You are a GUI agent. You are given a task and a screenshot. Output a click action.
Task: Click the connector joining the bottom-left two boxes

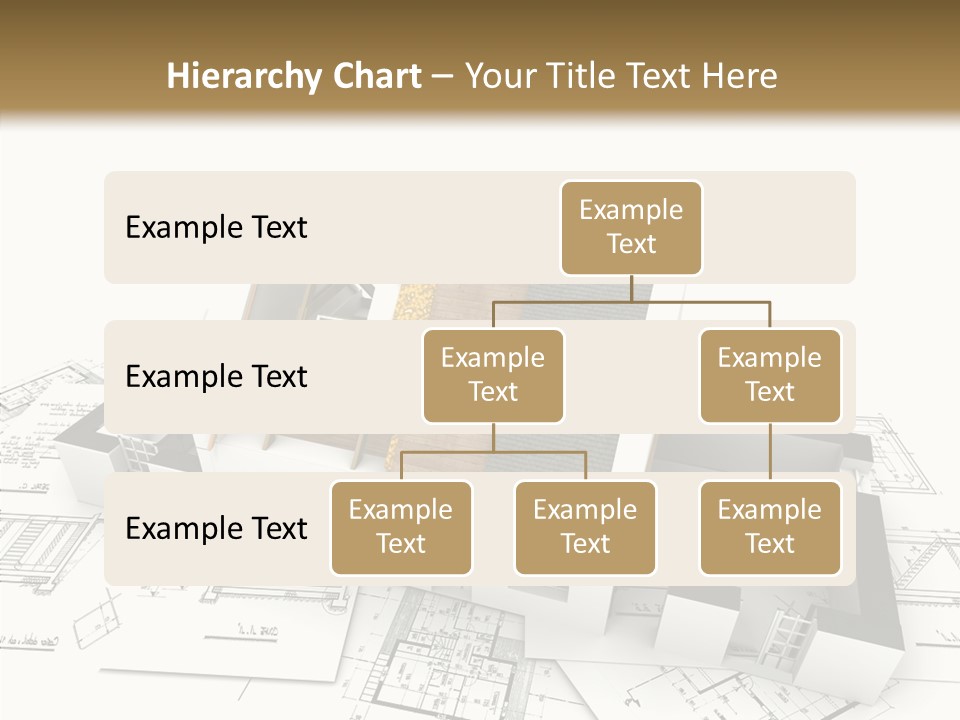493,452
